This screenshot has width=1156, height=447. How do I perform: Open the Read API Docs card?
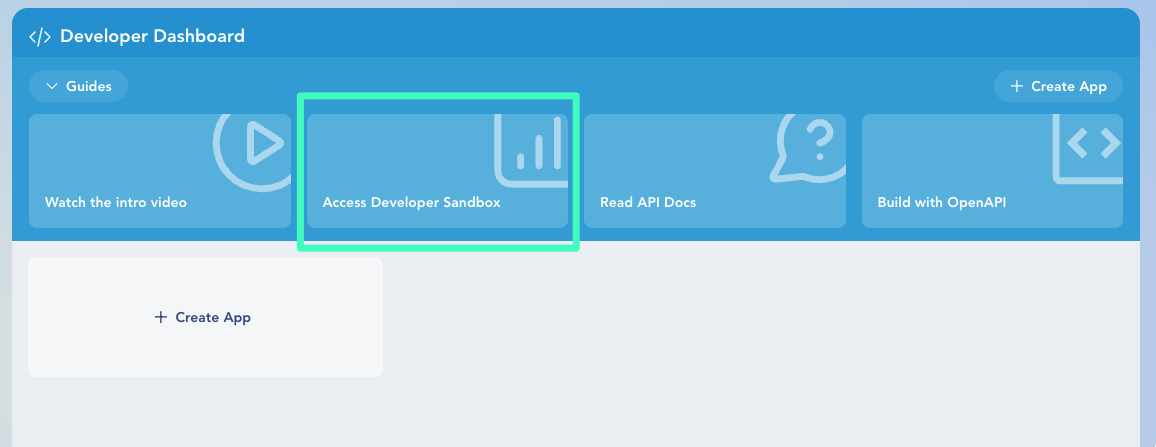pos(715,170)
